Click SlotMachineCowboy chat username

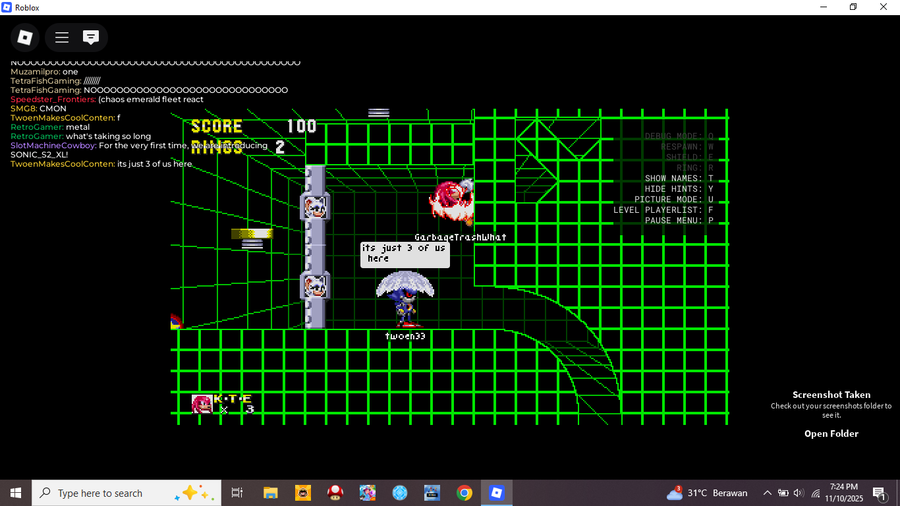[53, 146]
